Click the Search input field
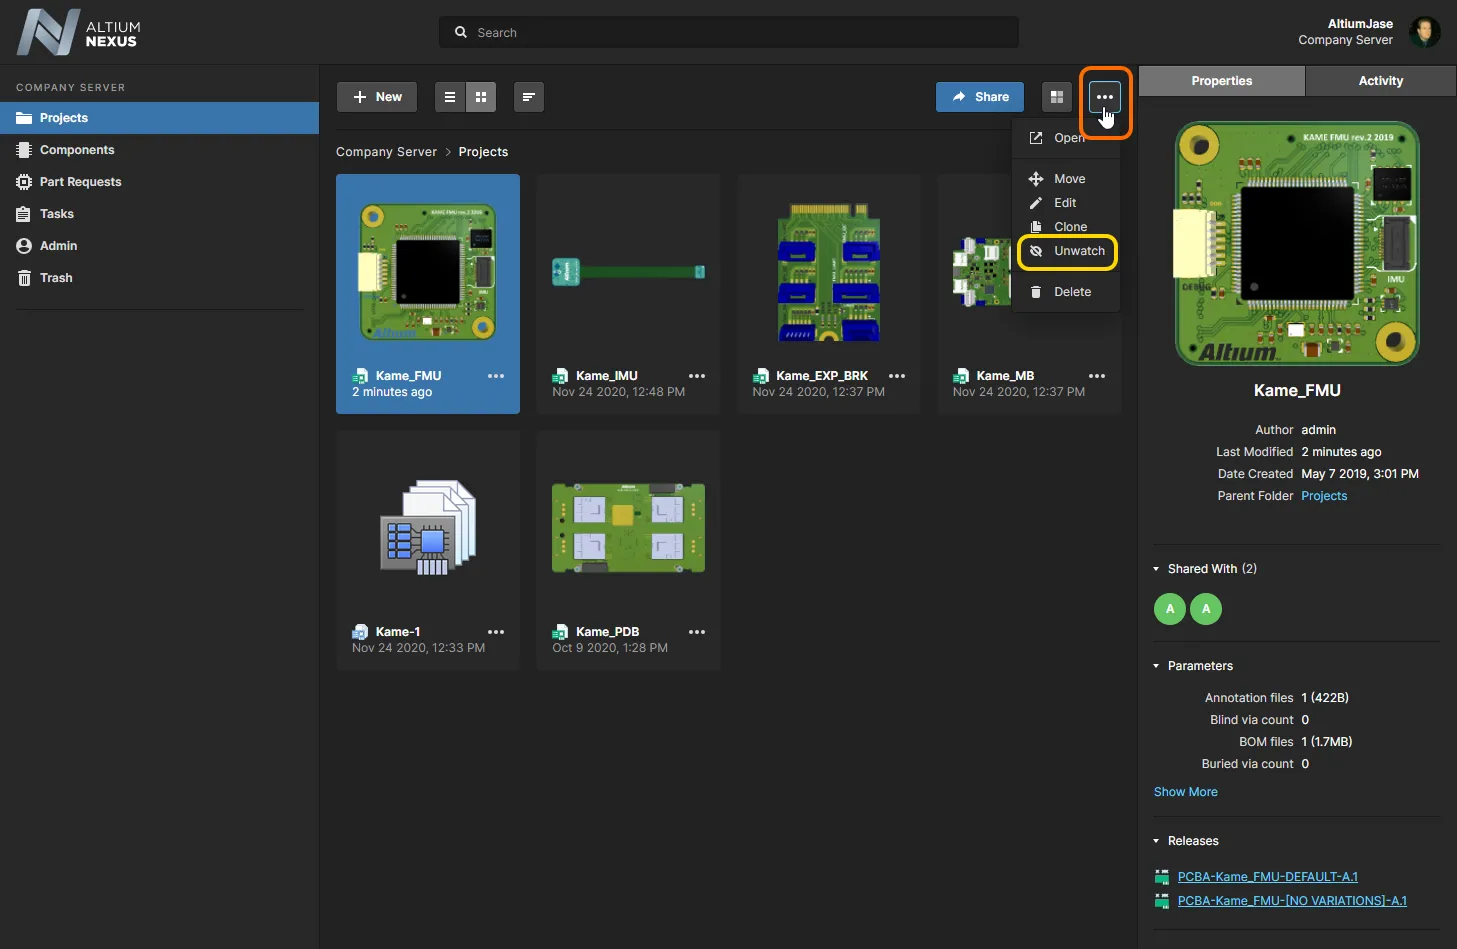This screenshot has width=1457, height=949. tap(728, 32)
